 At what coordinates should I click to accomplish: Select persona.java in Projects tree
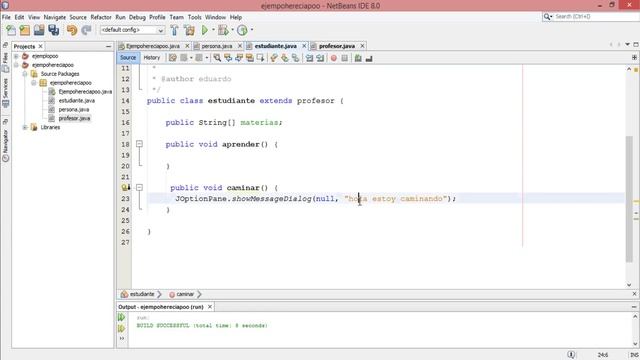[74, 109]
